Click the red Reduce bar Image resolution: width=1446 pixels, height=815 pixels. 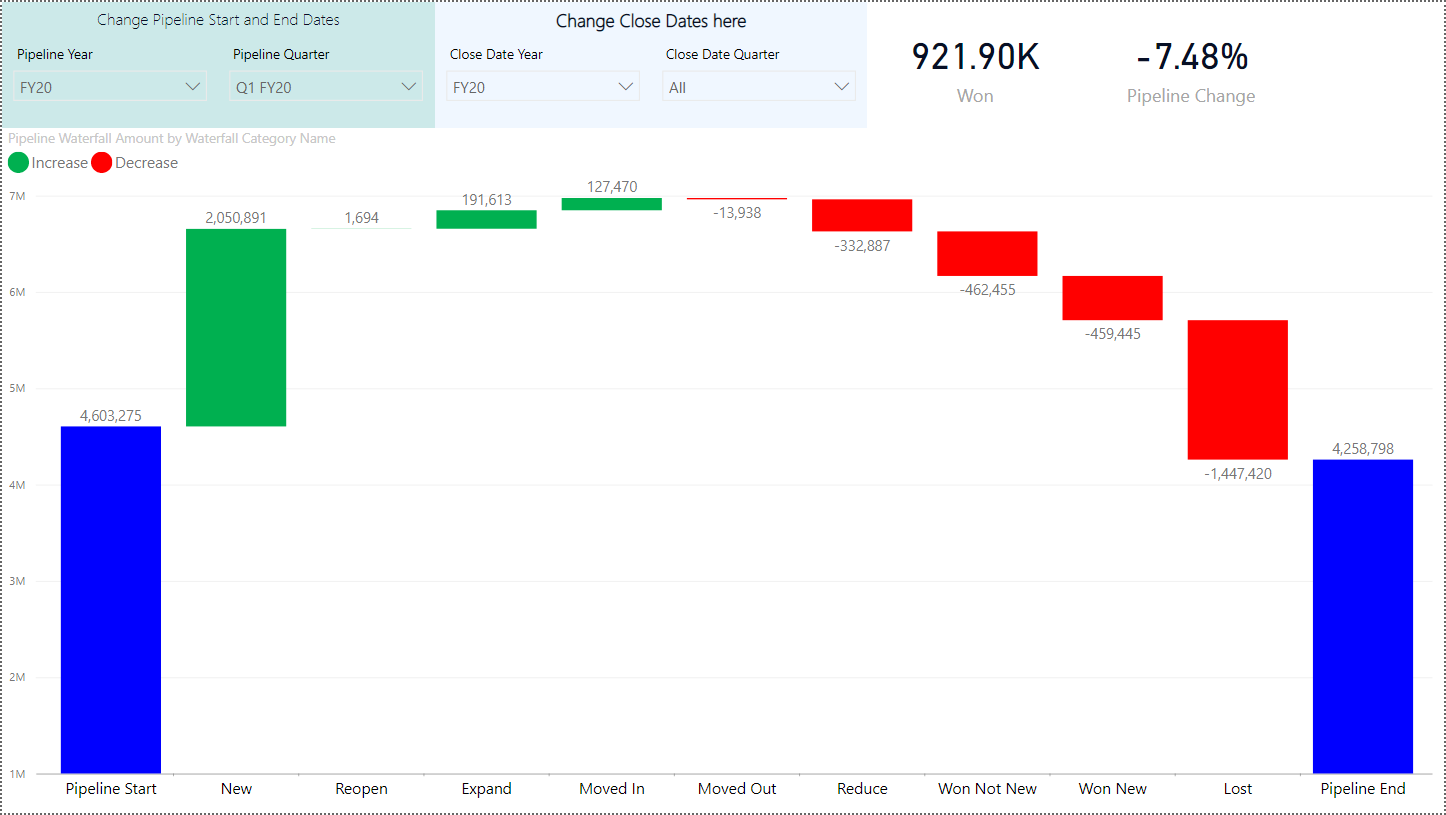[862, 215]
